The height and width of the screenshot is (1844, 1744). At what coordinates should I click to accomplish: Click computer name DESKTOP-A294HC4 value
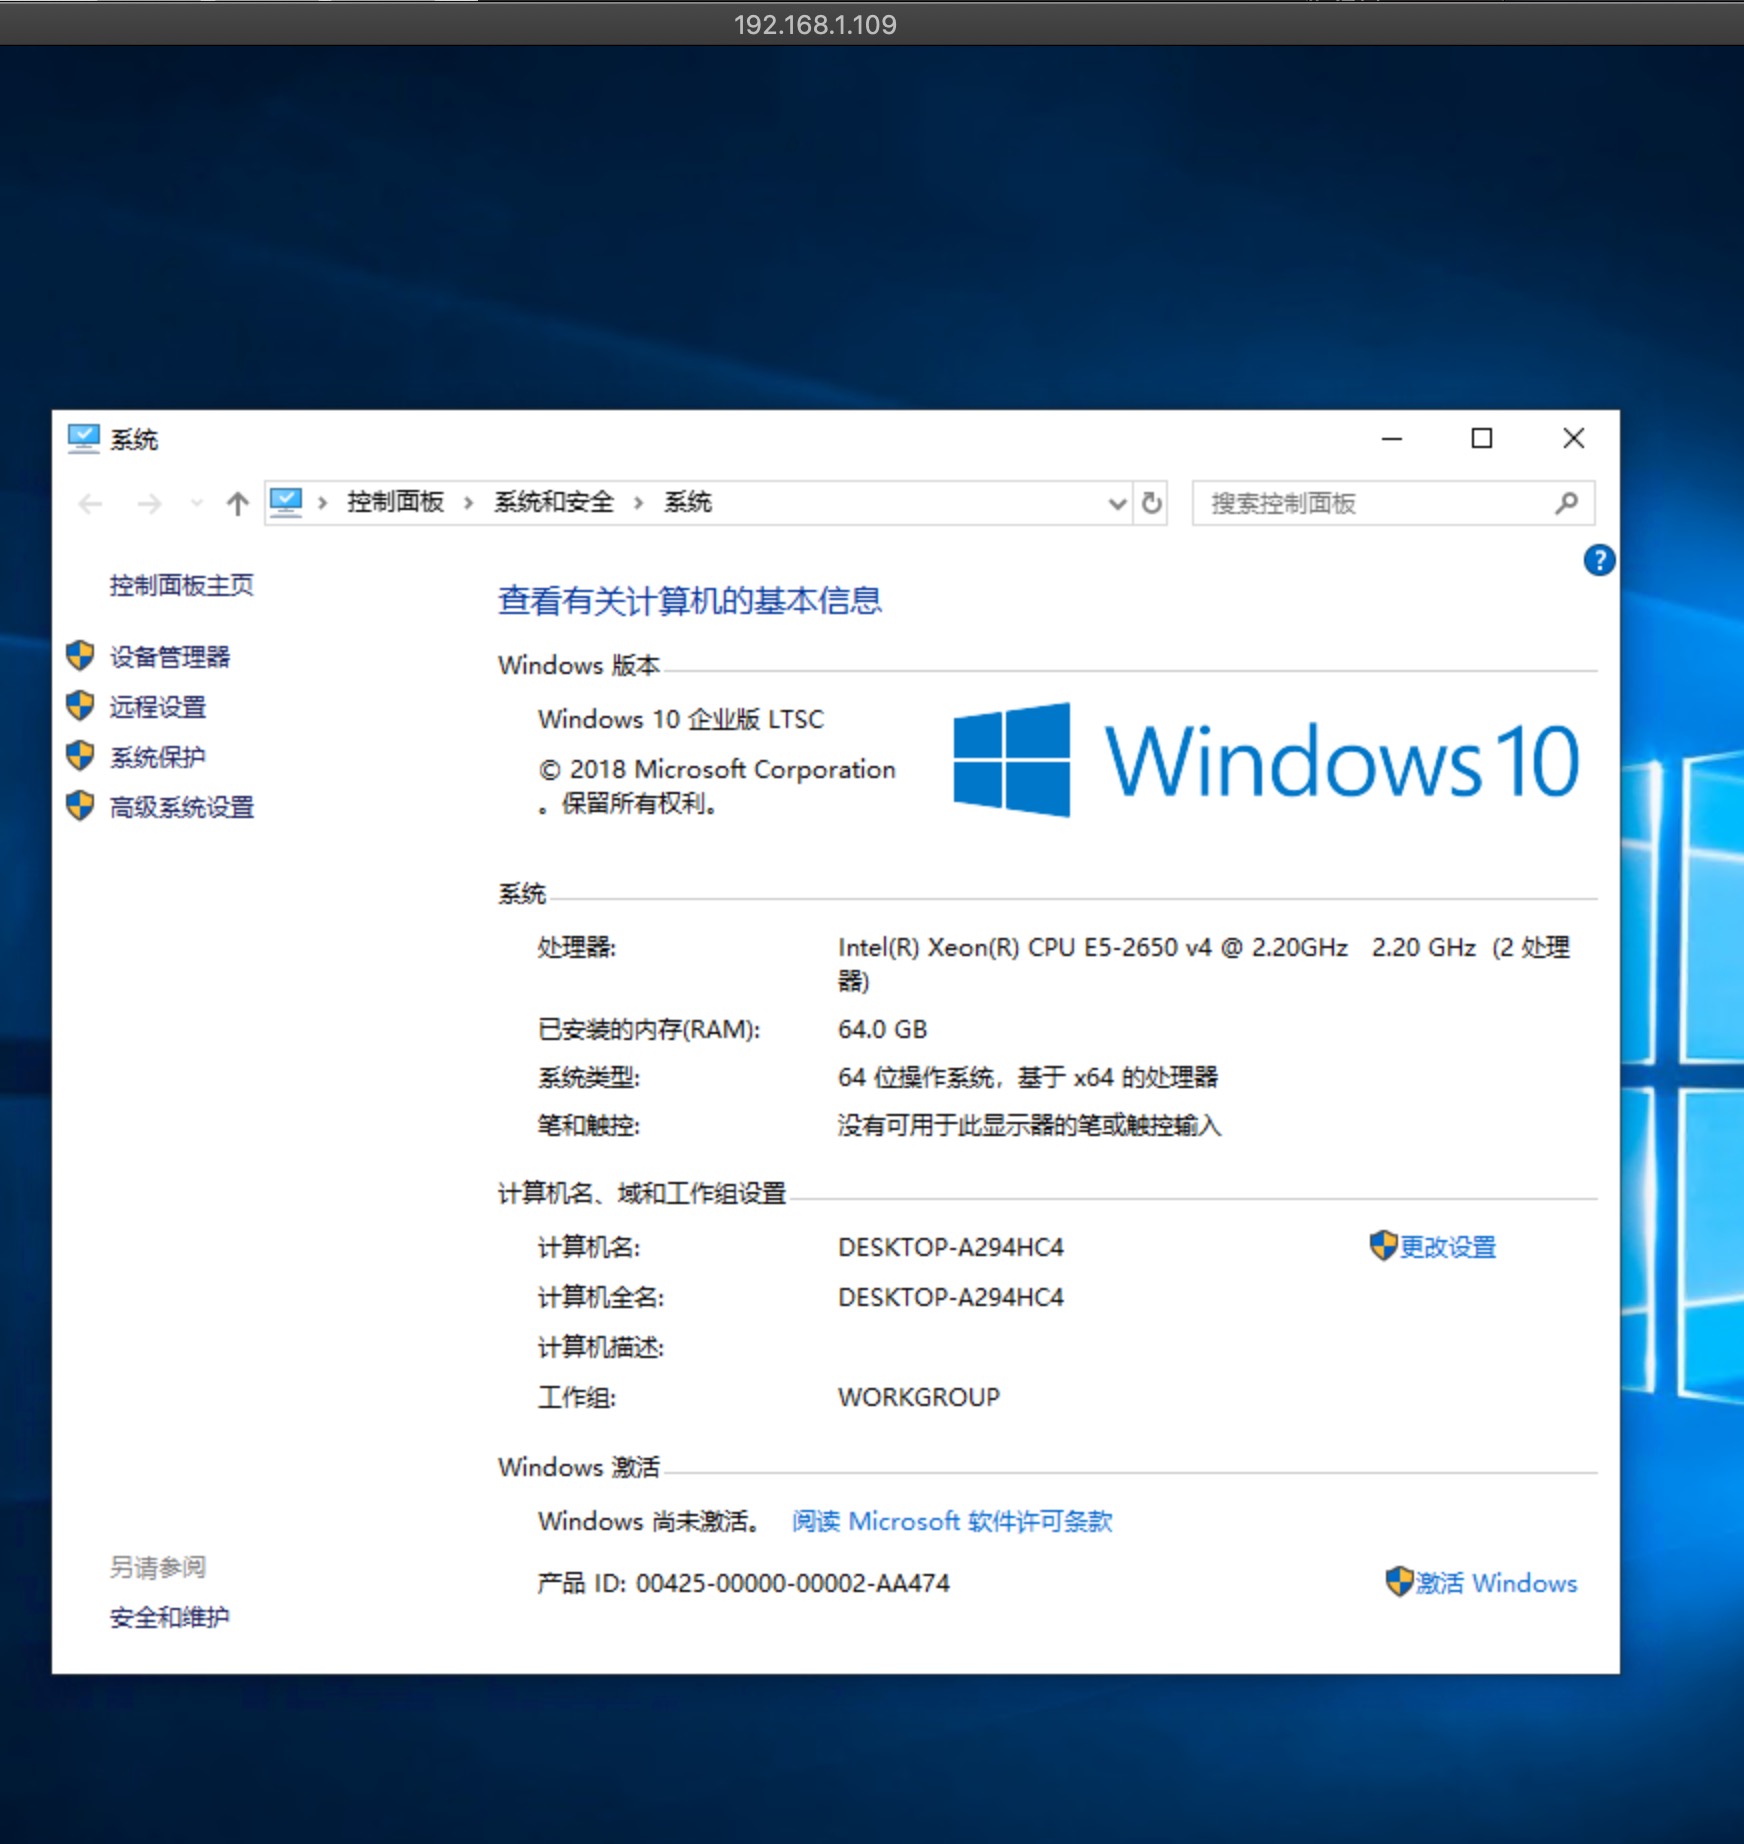[x=951, y=1247]
